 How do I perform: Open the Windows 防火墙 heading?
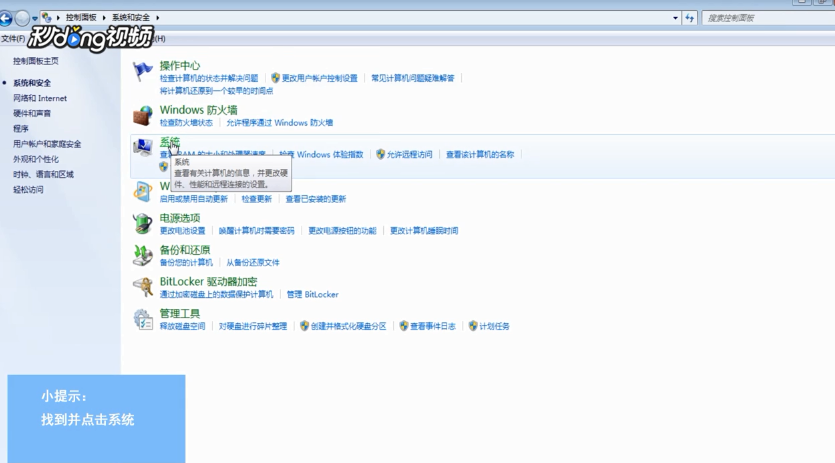click(x=199, y=110)
